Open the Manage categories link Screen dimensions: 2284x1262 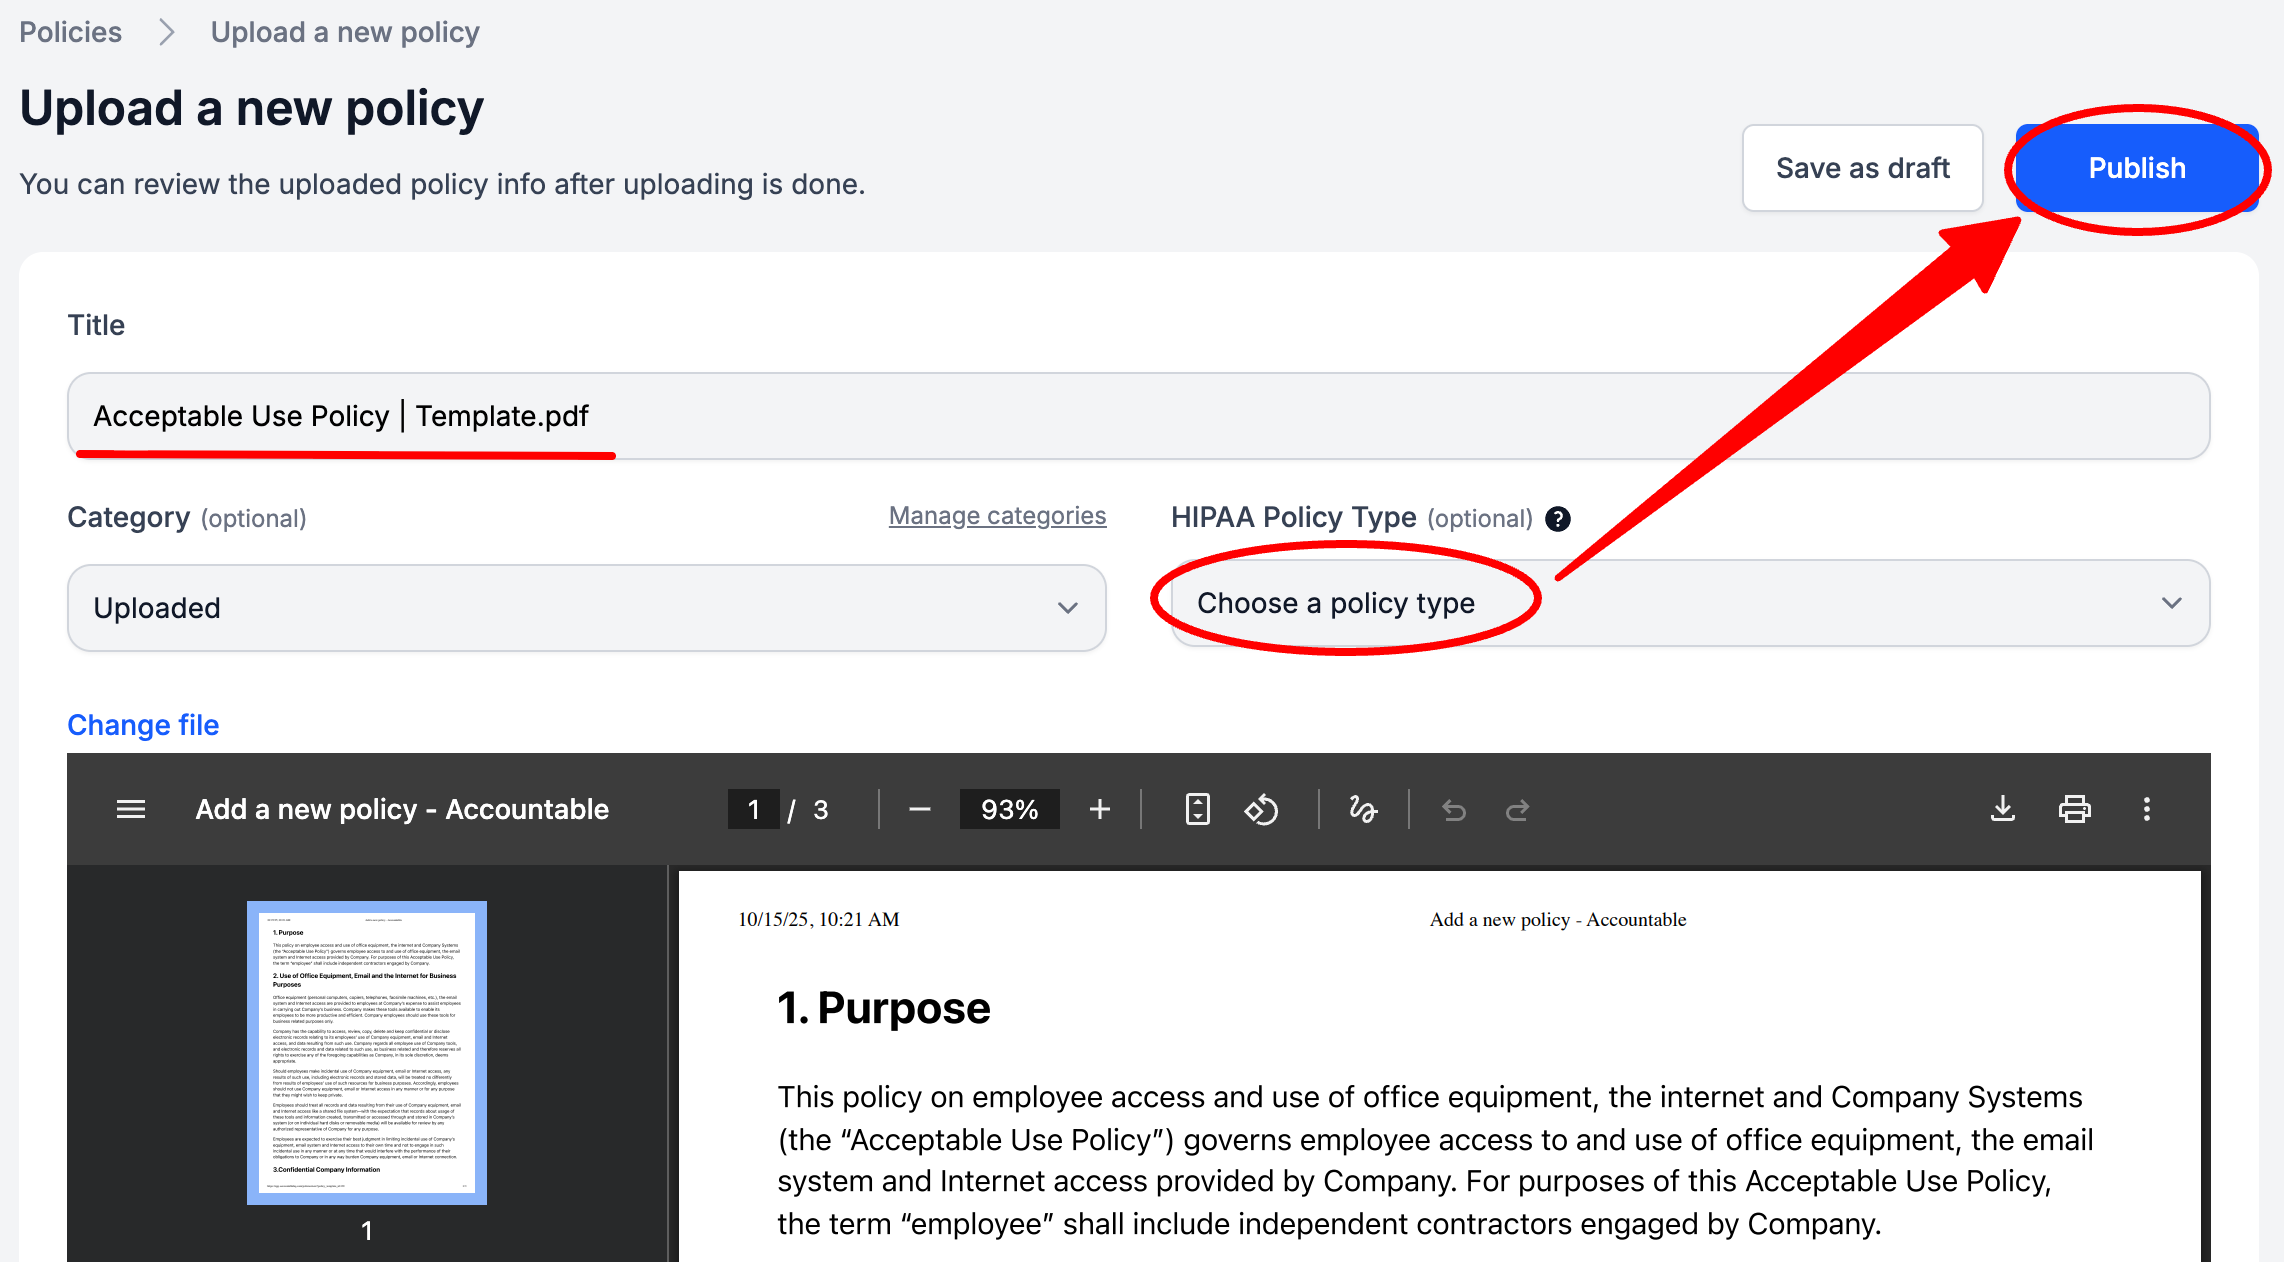coord(997,516)
